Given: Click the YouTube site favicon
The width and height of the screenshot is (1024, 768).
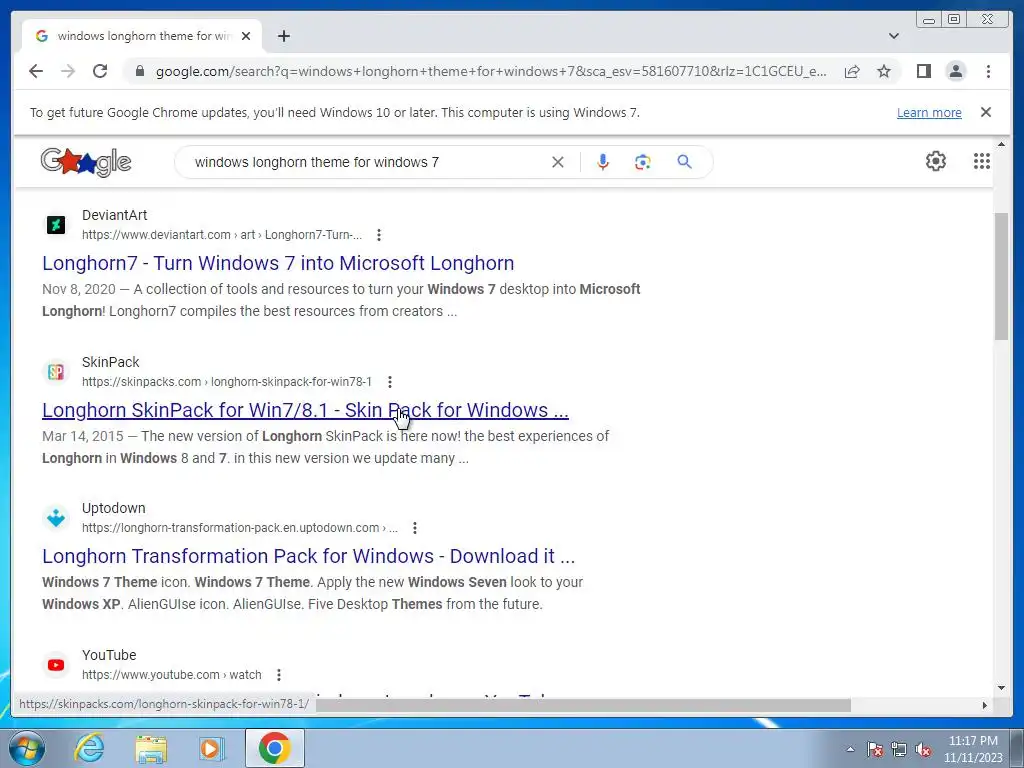Looking at the screenshot, I should (56, 665).
